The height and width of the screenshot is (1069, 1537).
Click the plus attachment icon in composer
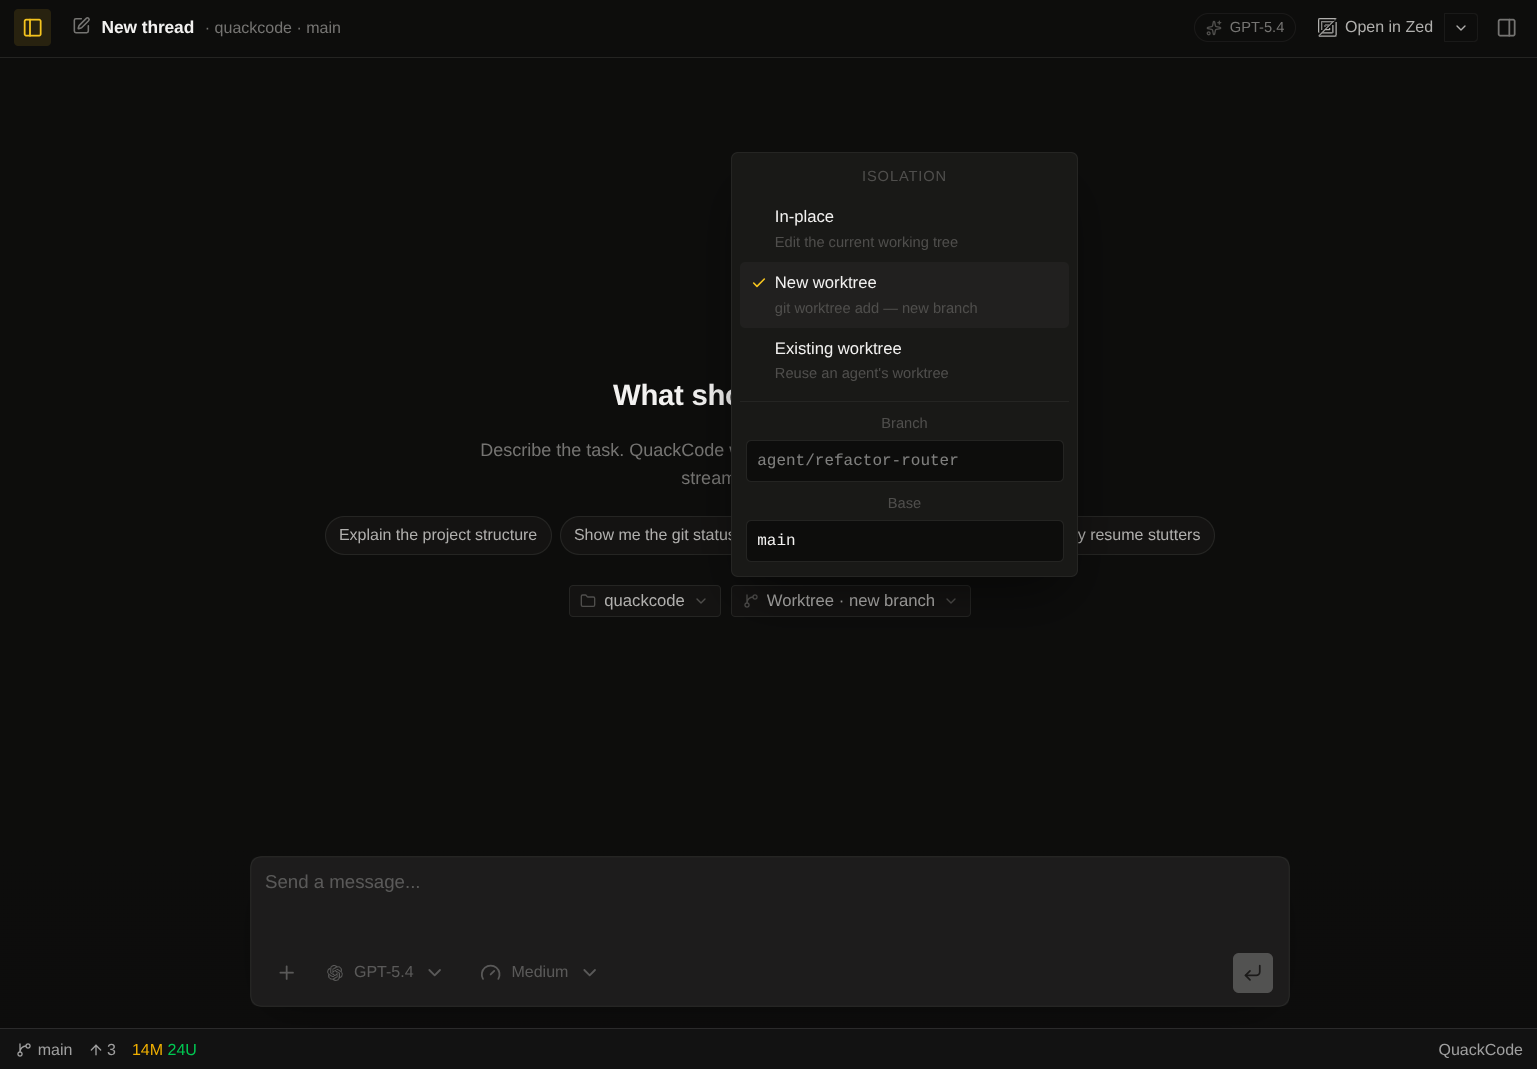(286, 972)
